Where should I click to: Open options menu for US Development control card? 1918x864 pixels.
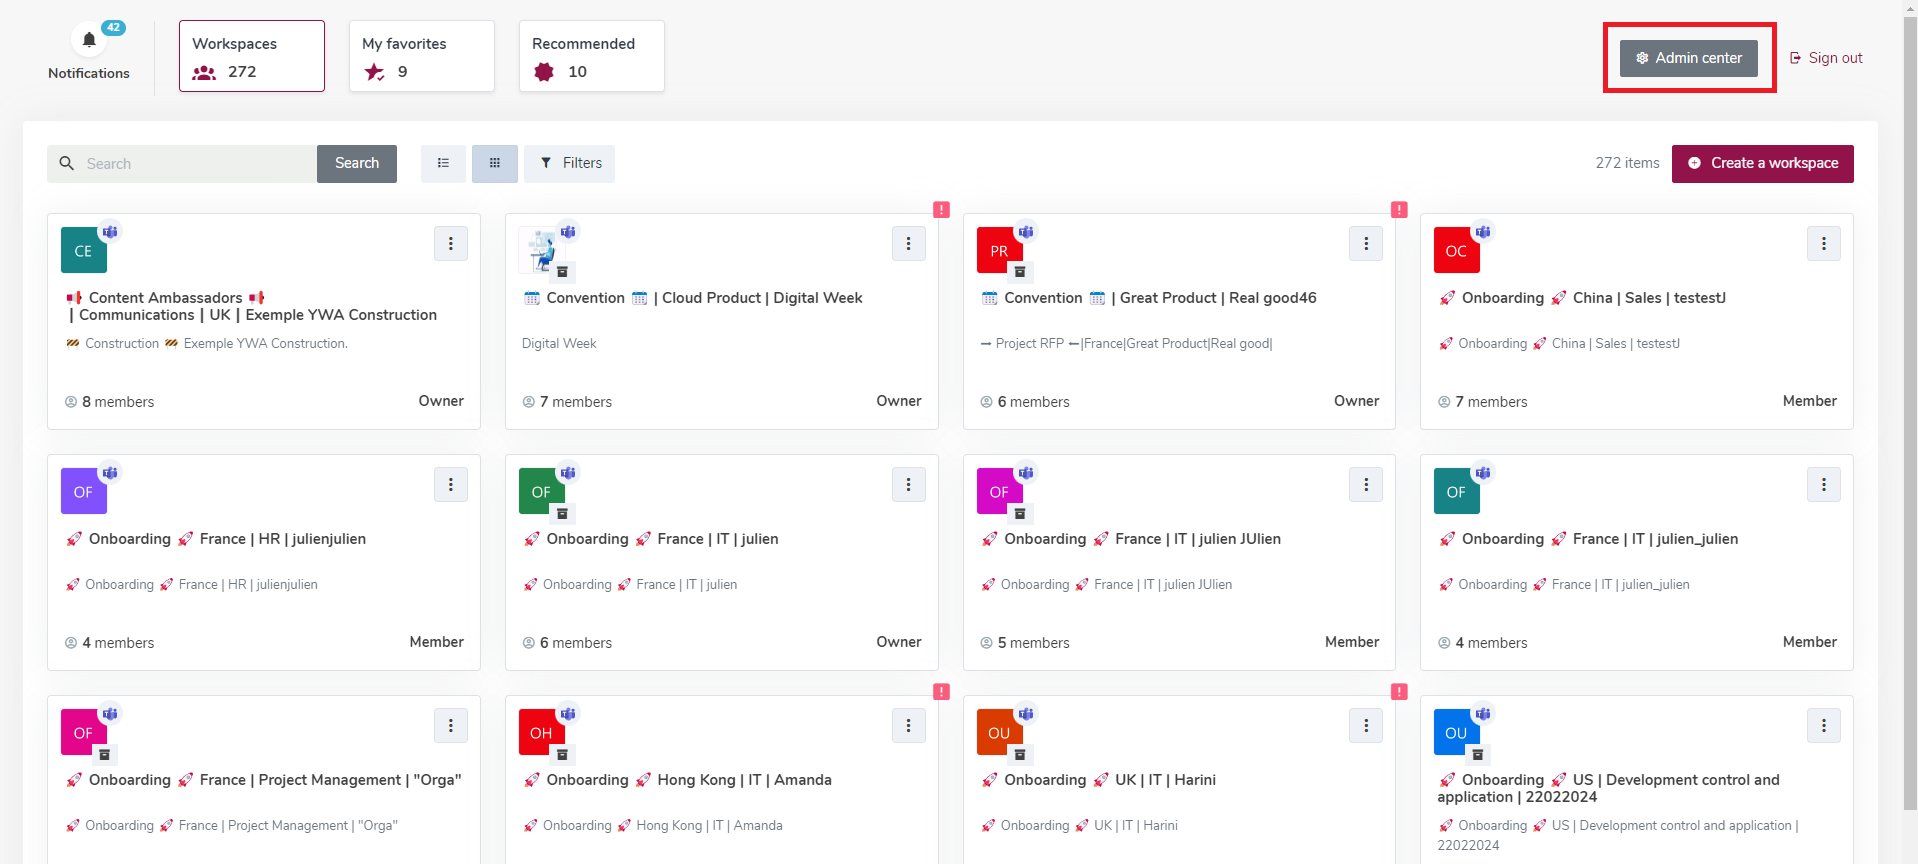tap(1824, 725)
